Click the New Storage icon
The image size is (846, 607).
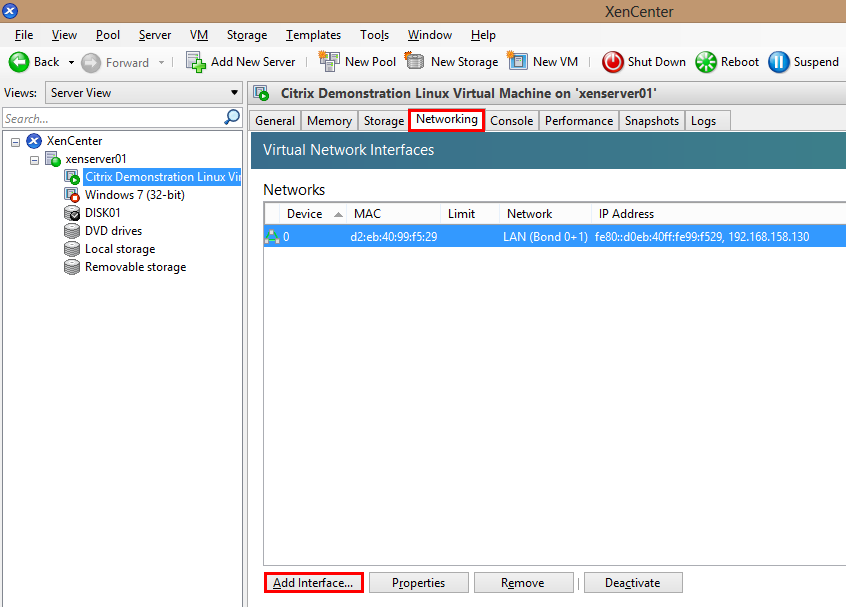tap(415, 61)
